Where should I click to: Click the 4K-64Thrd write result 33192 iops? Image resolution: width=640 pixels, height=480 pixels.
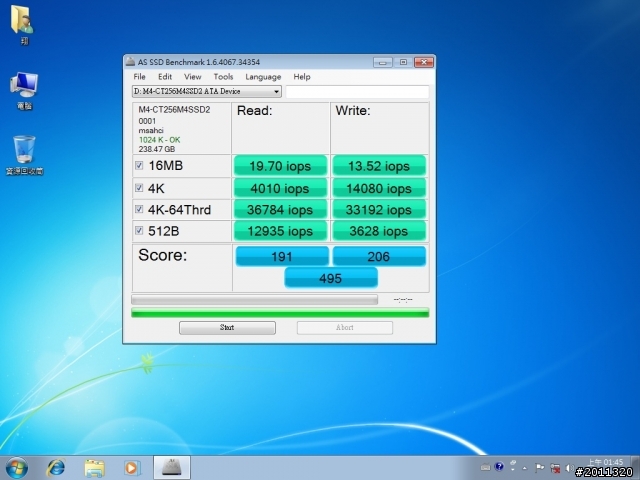[379, 210]
